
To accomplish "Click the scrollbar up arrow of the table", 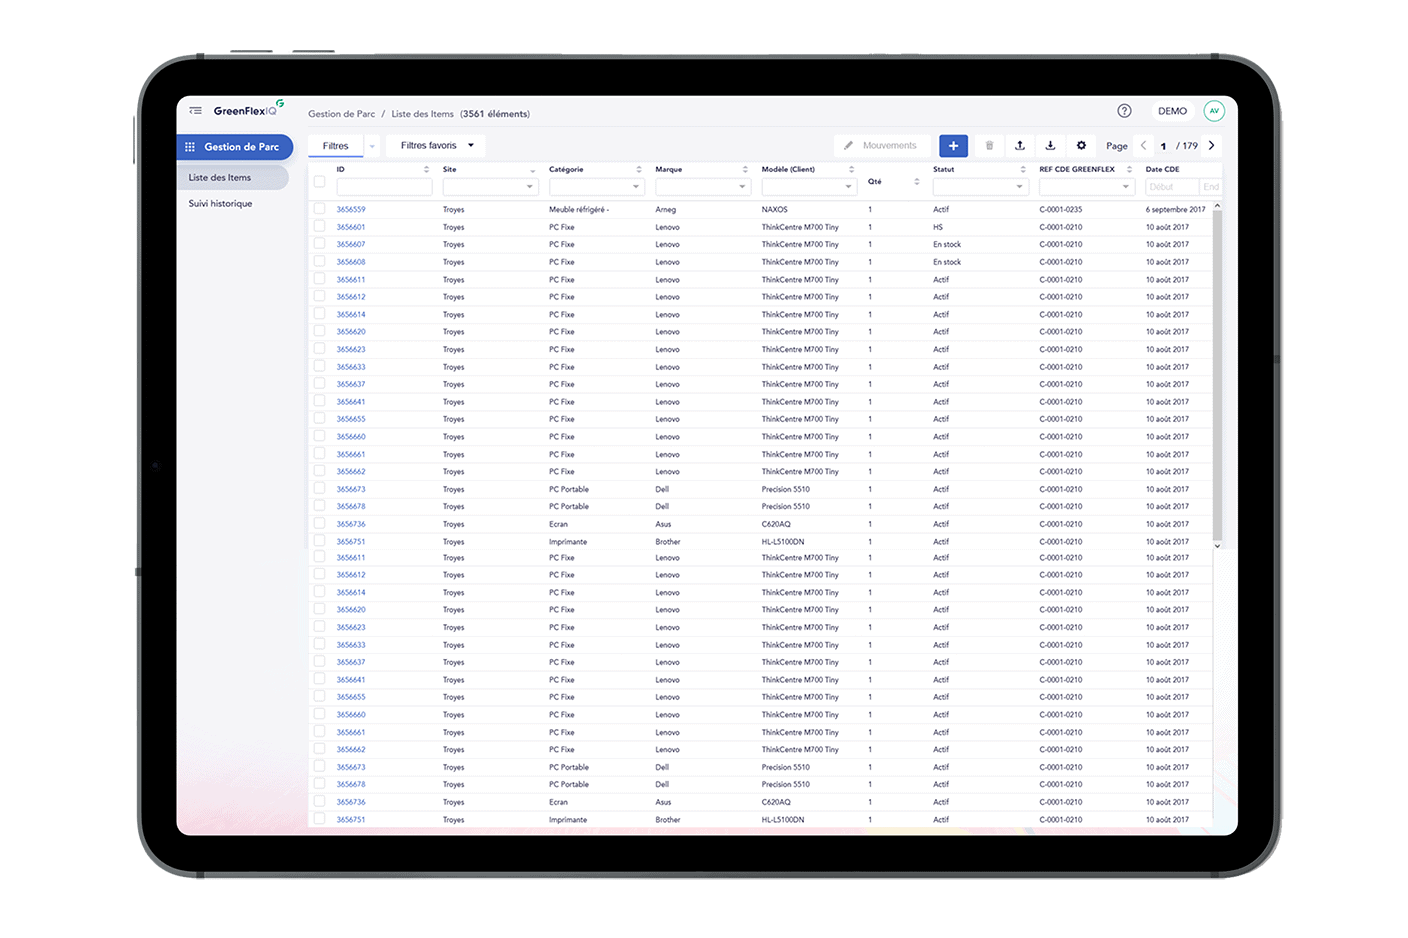I will point(1217,206).
